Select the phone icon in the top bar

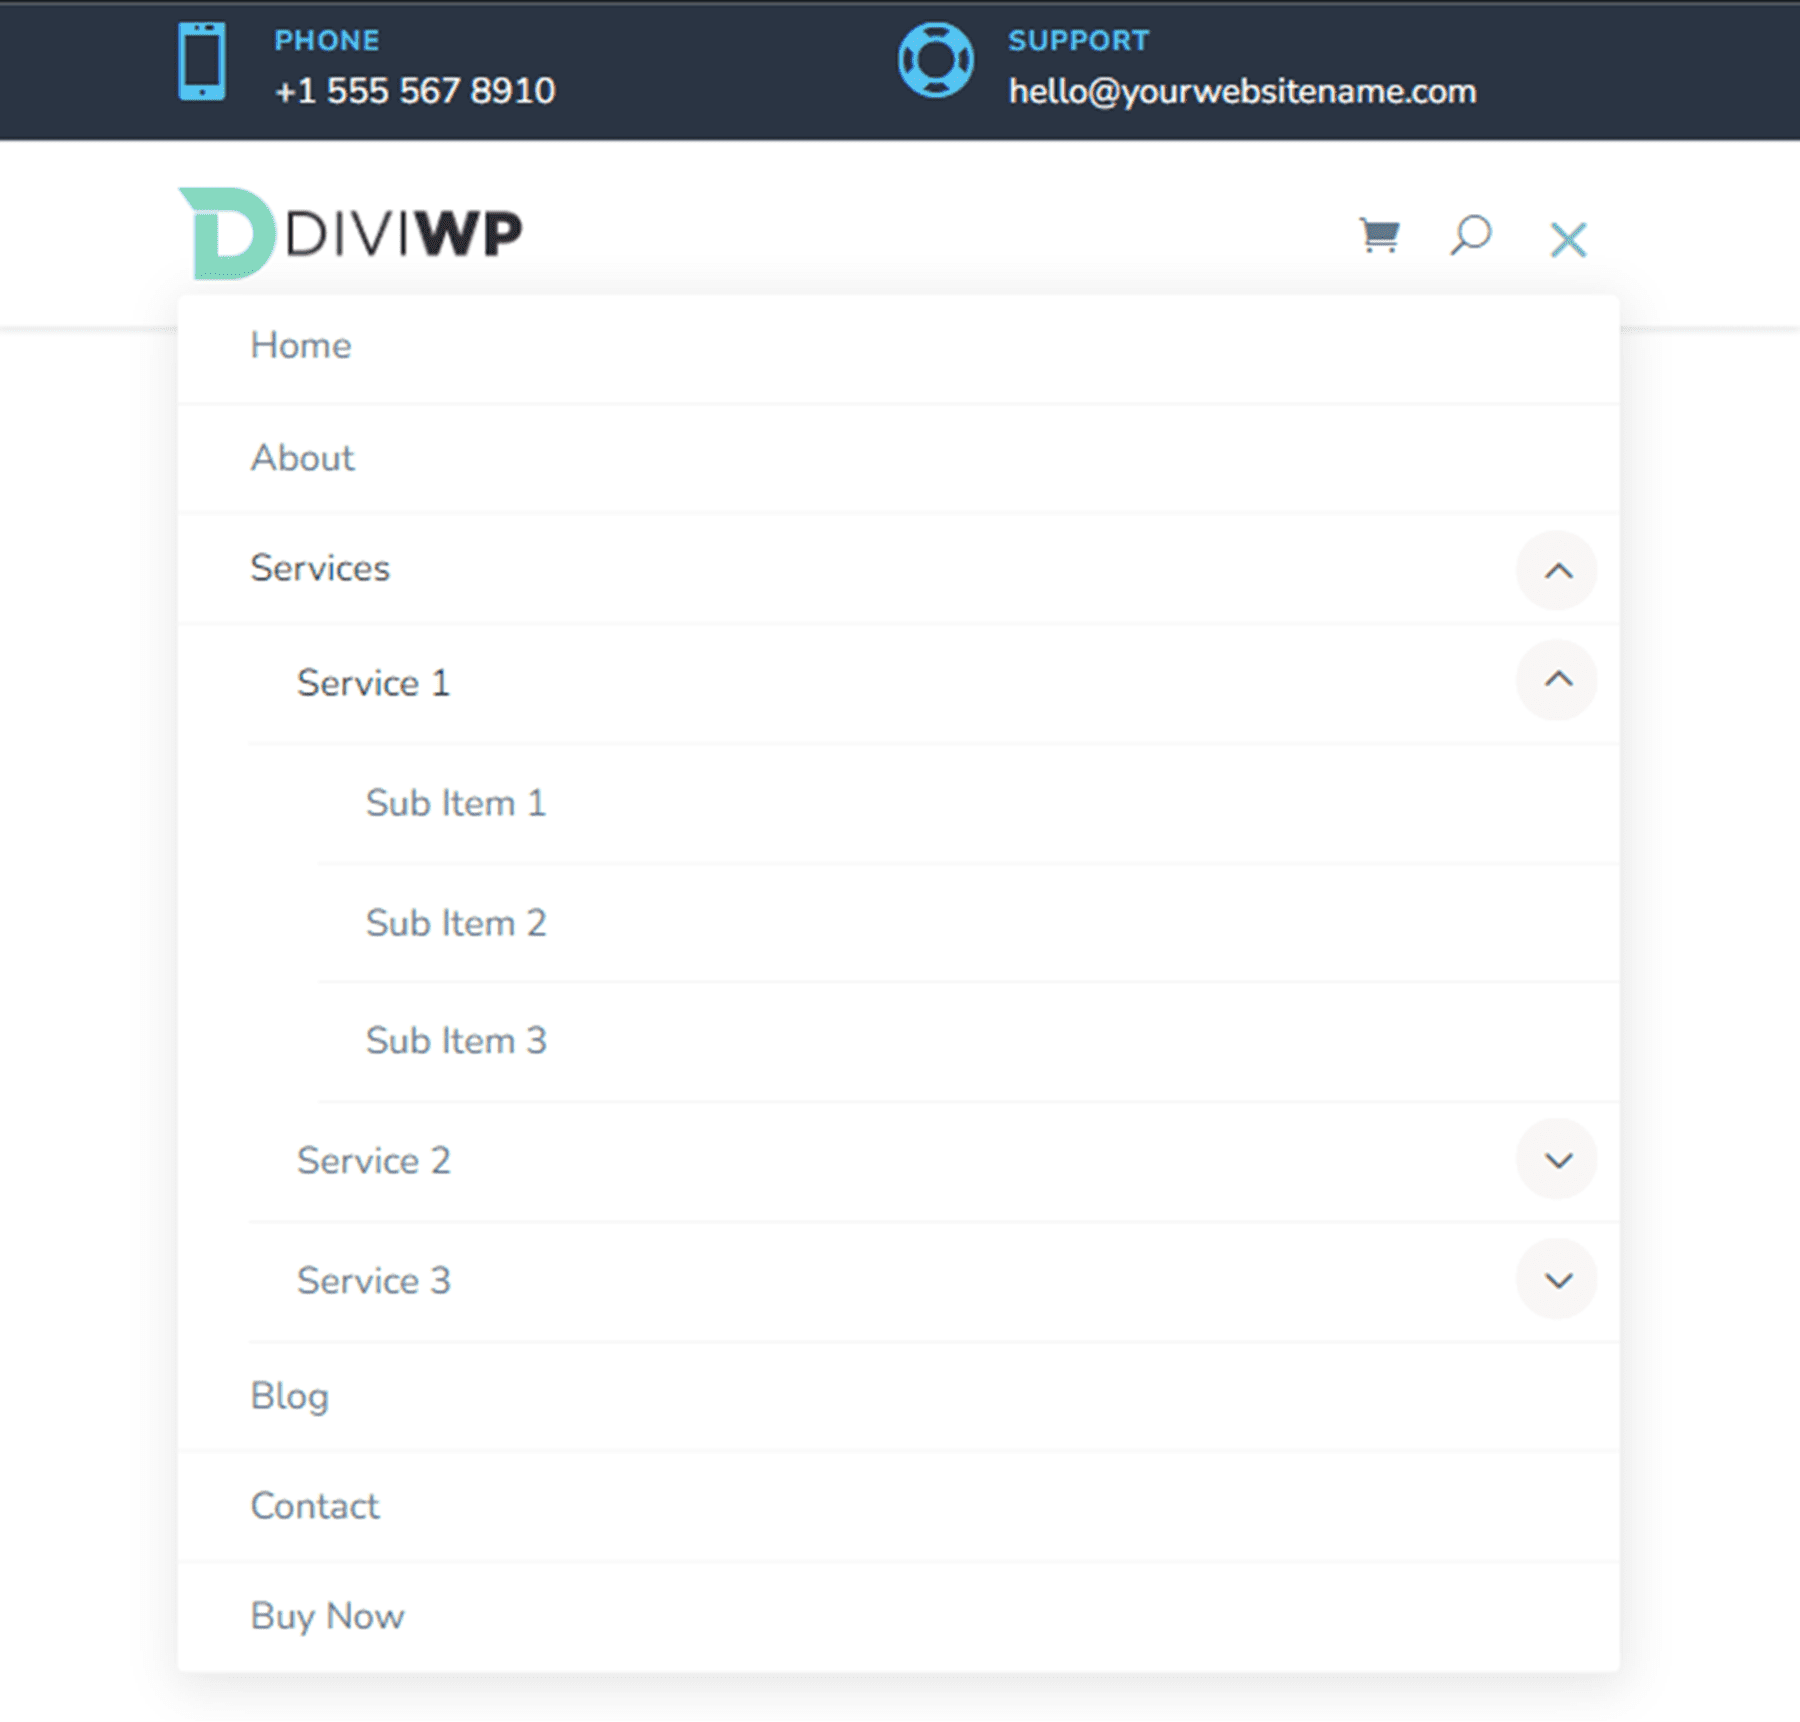coord(202,60)
